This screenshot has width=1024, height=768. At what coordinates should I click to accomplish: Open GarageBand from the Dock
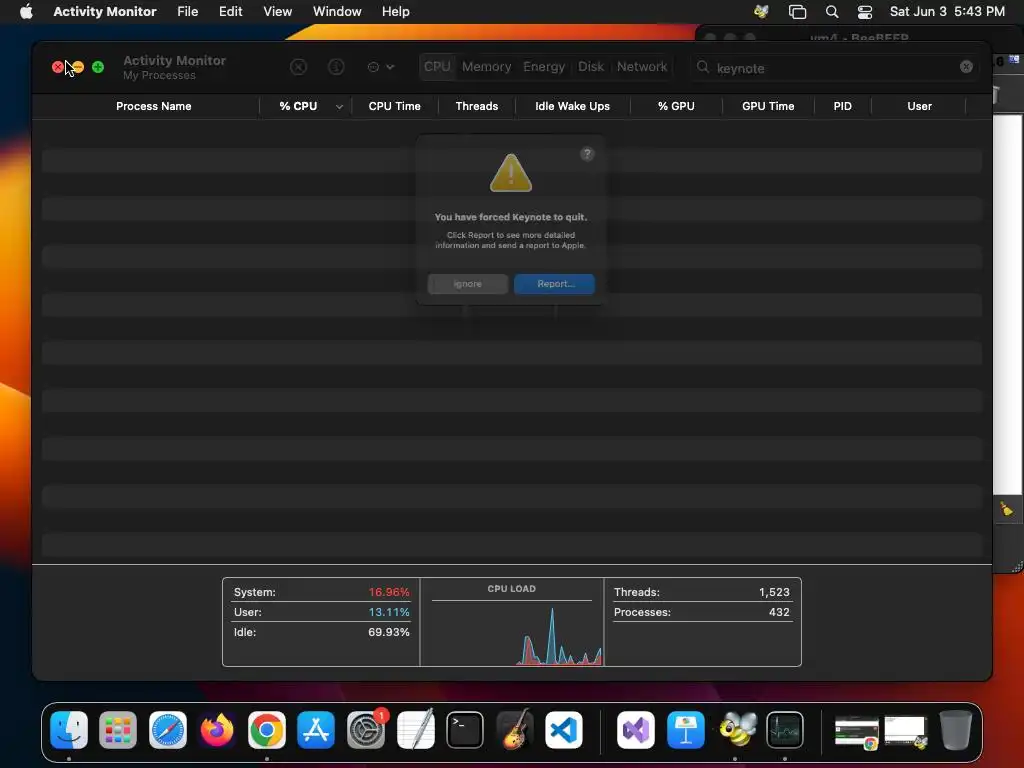515,729
